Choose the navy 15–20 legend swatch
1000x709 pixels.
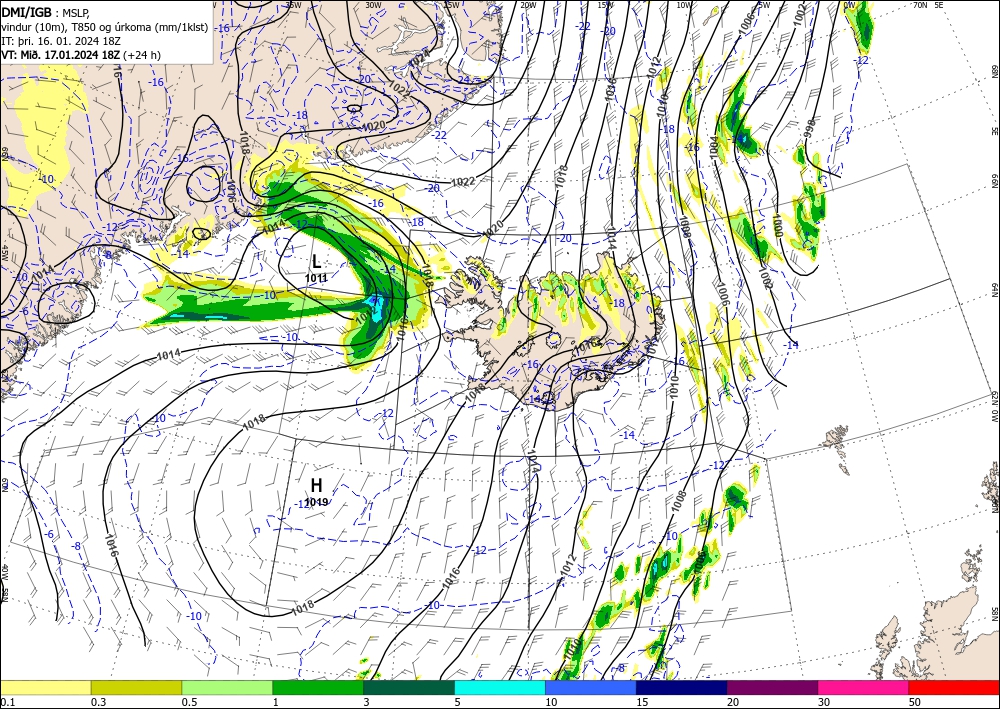point(682,687)
